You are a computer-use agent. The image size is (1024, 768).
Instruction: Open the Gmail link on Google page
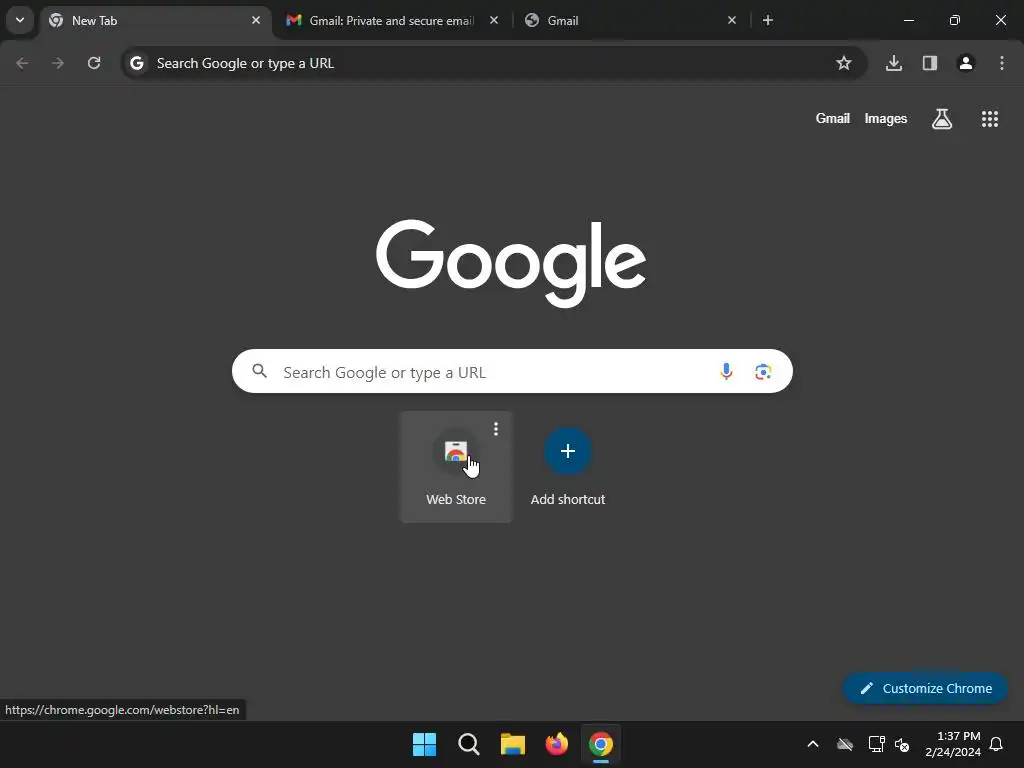point(833,118)
